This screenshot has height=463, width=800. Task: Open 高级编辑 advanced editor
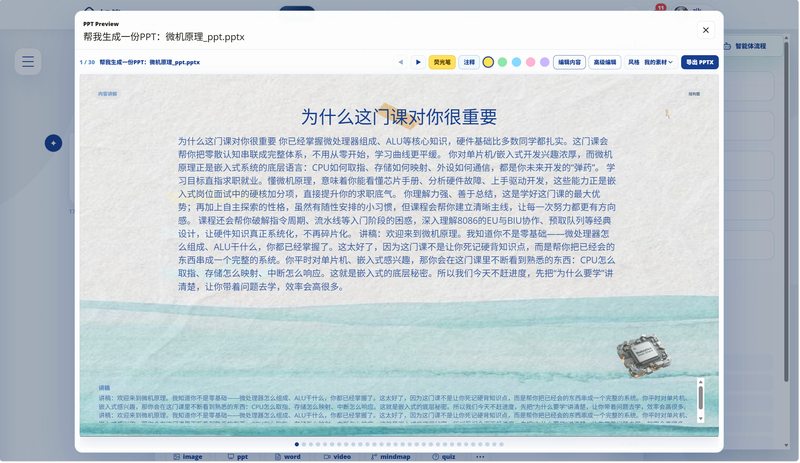pyautogui.click(x=605, y=62)
